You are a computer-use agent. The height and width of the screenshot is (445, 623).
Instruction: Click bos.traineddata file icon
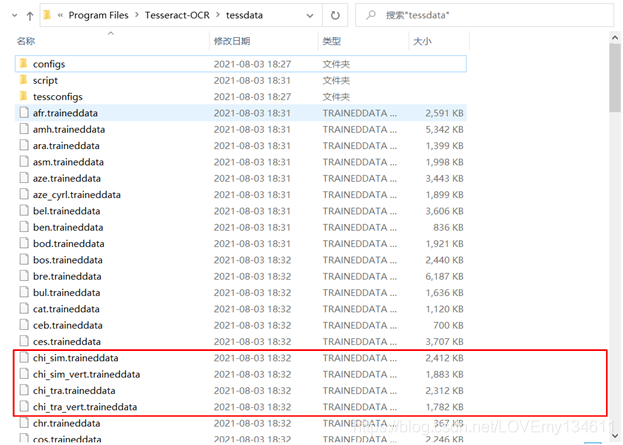pos(24,259)
